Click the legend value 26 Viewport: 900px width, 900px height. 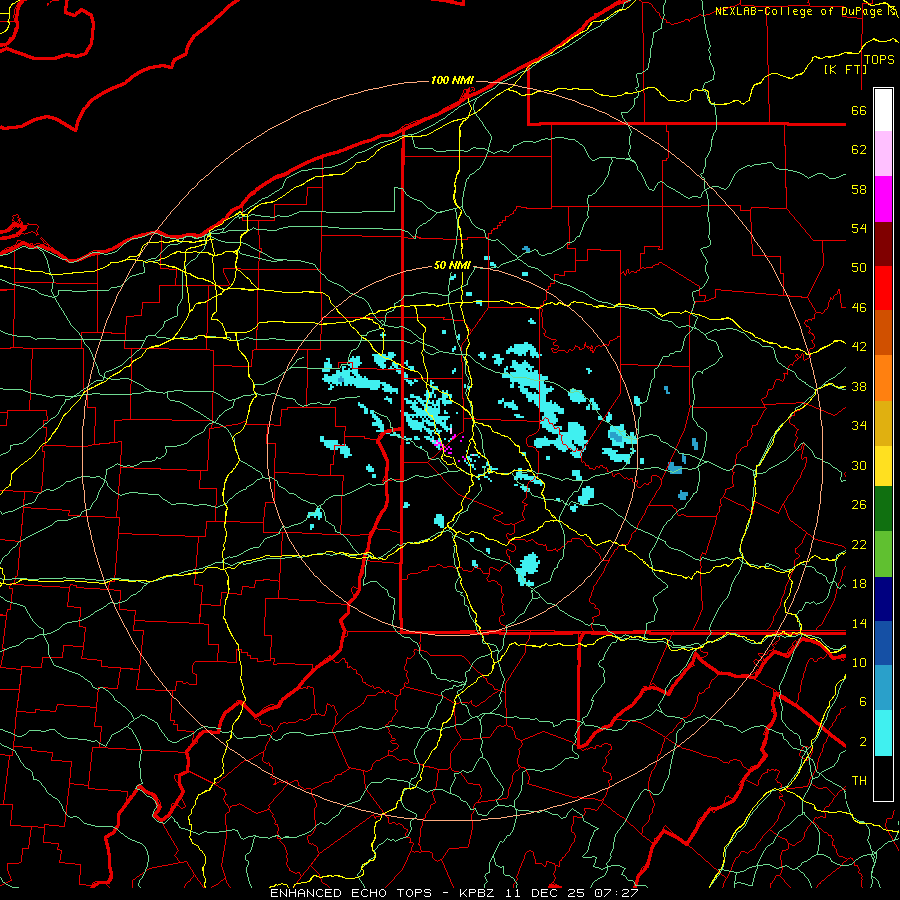[859, 505]
